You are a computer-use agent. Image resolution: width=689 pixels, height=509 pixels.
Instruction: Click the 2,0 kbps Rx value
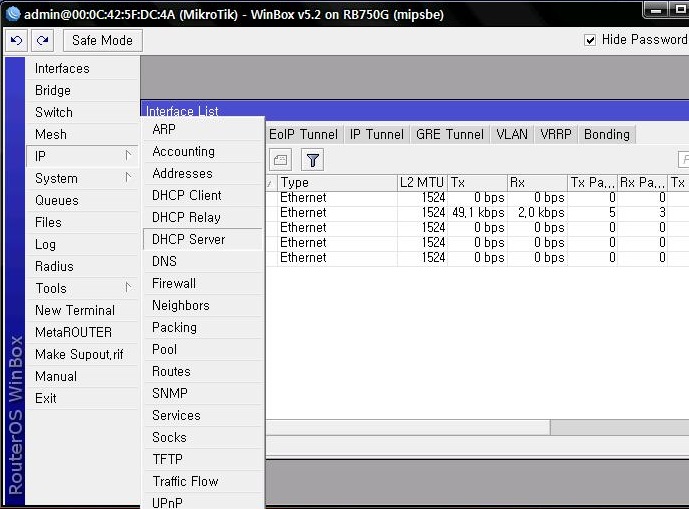pos(541,213)
